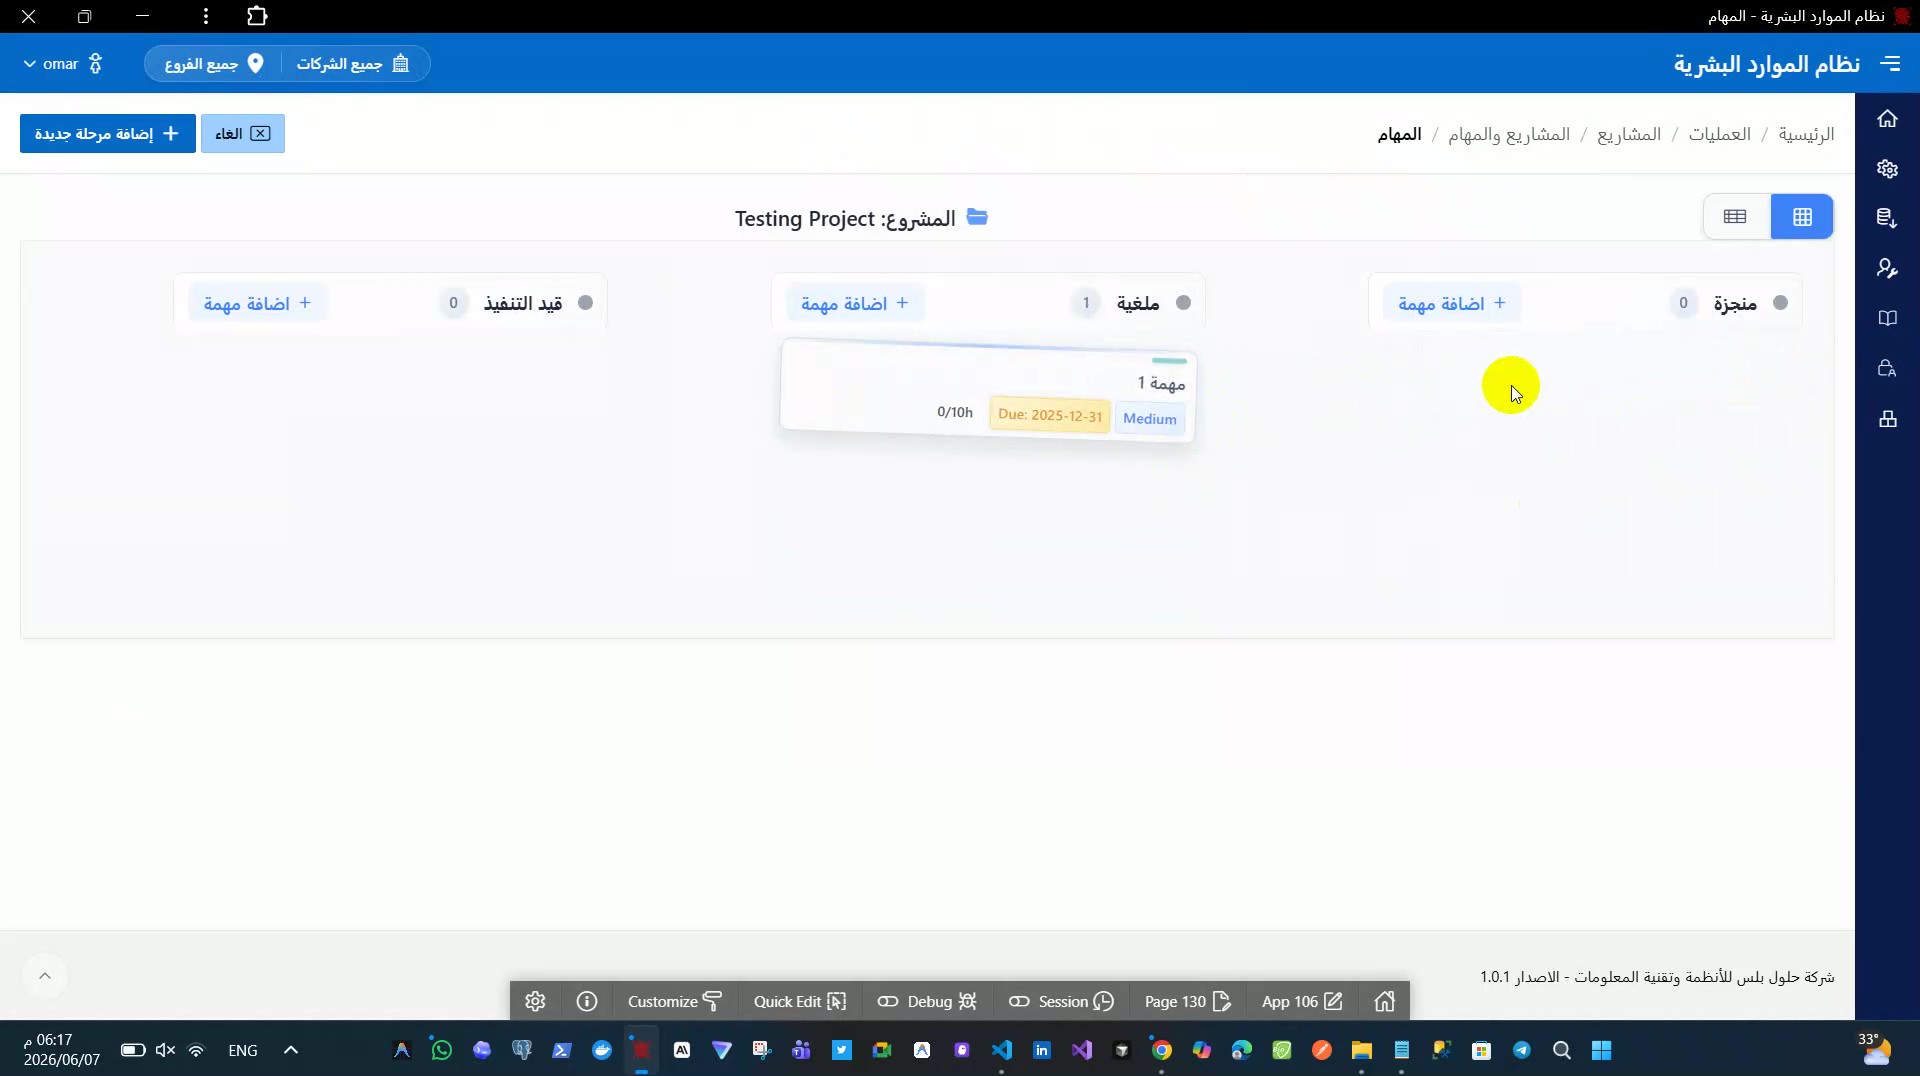
Task: Add a task in the منجزة column
Action: pos(1452,303)
